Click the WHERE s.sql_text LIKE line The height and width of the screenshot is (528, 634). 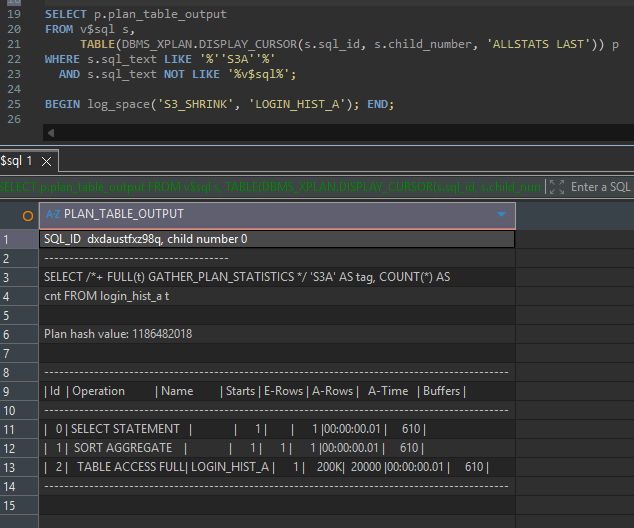click(x=160, y=59)
